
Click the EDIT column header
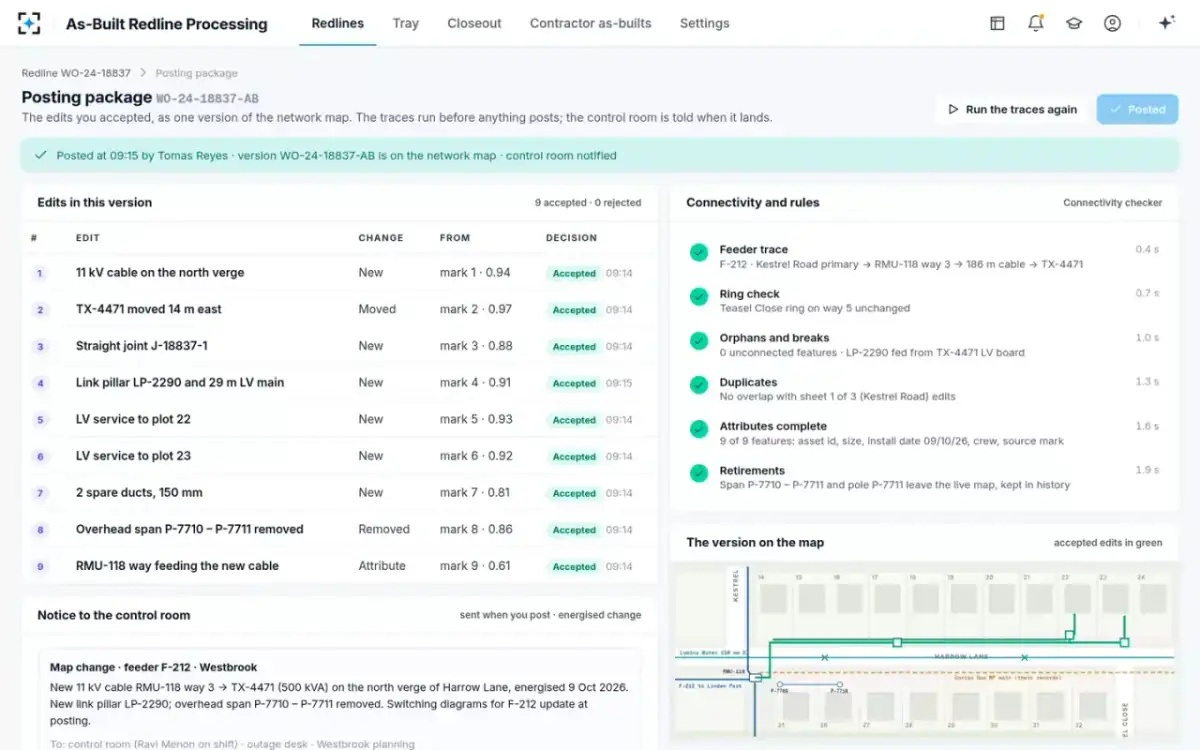[x=88, y=238]
